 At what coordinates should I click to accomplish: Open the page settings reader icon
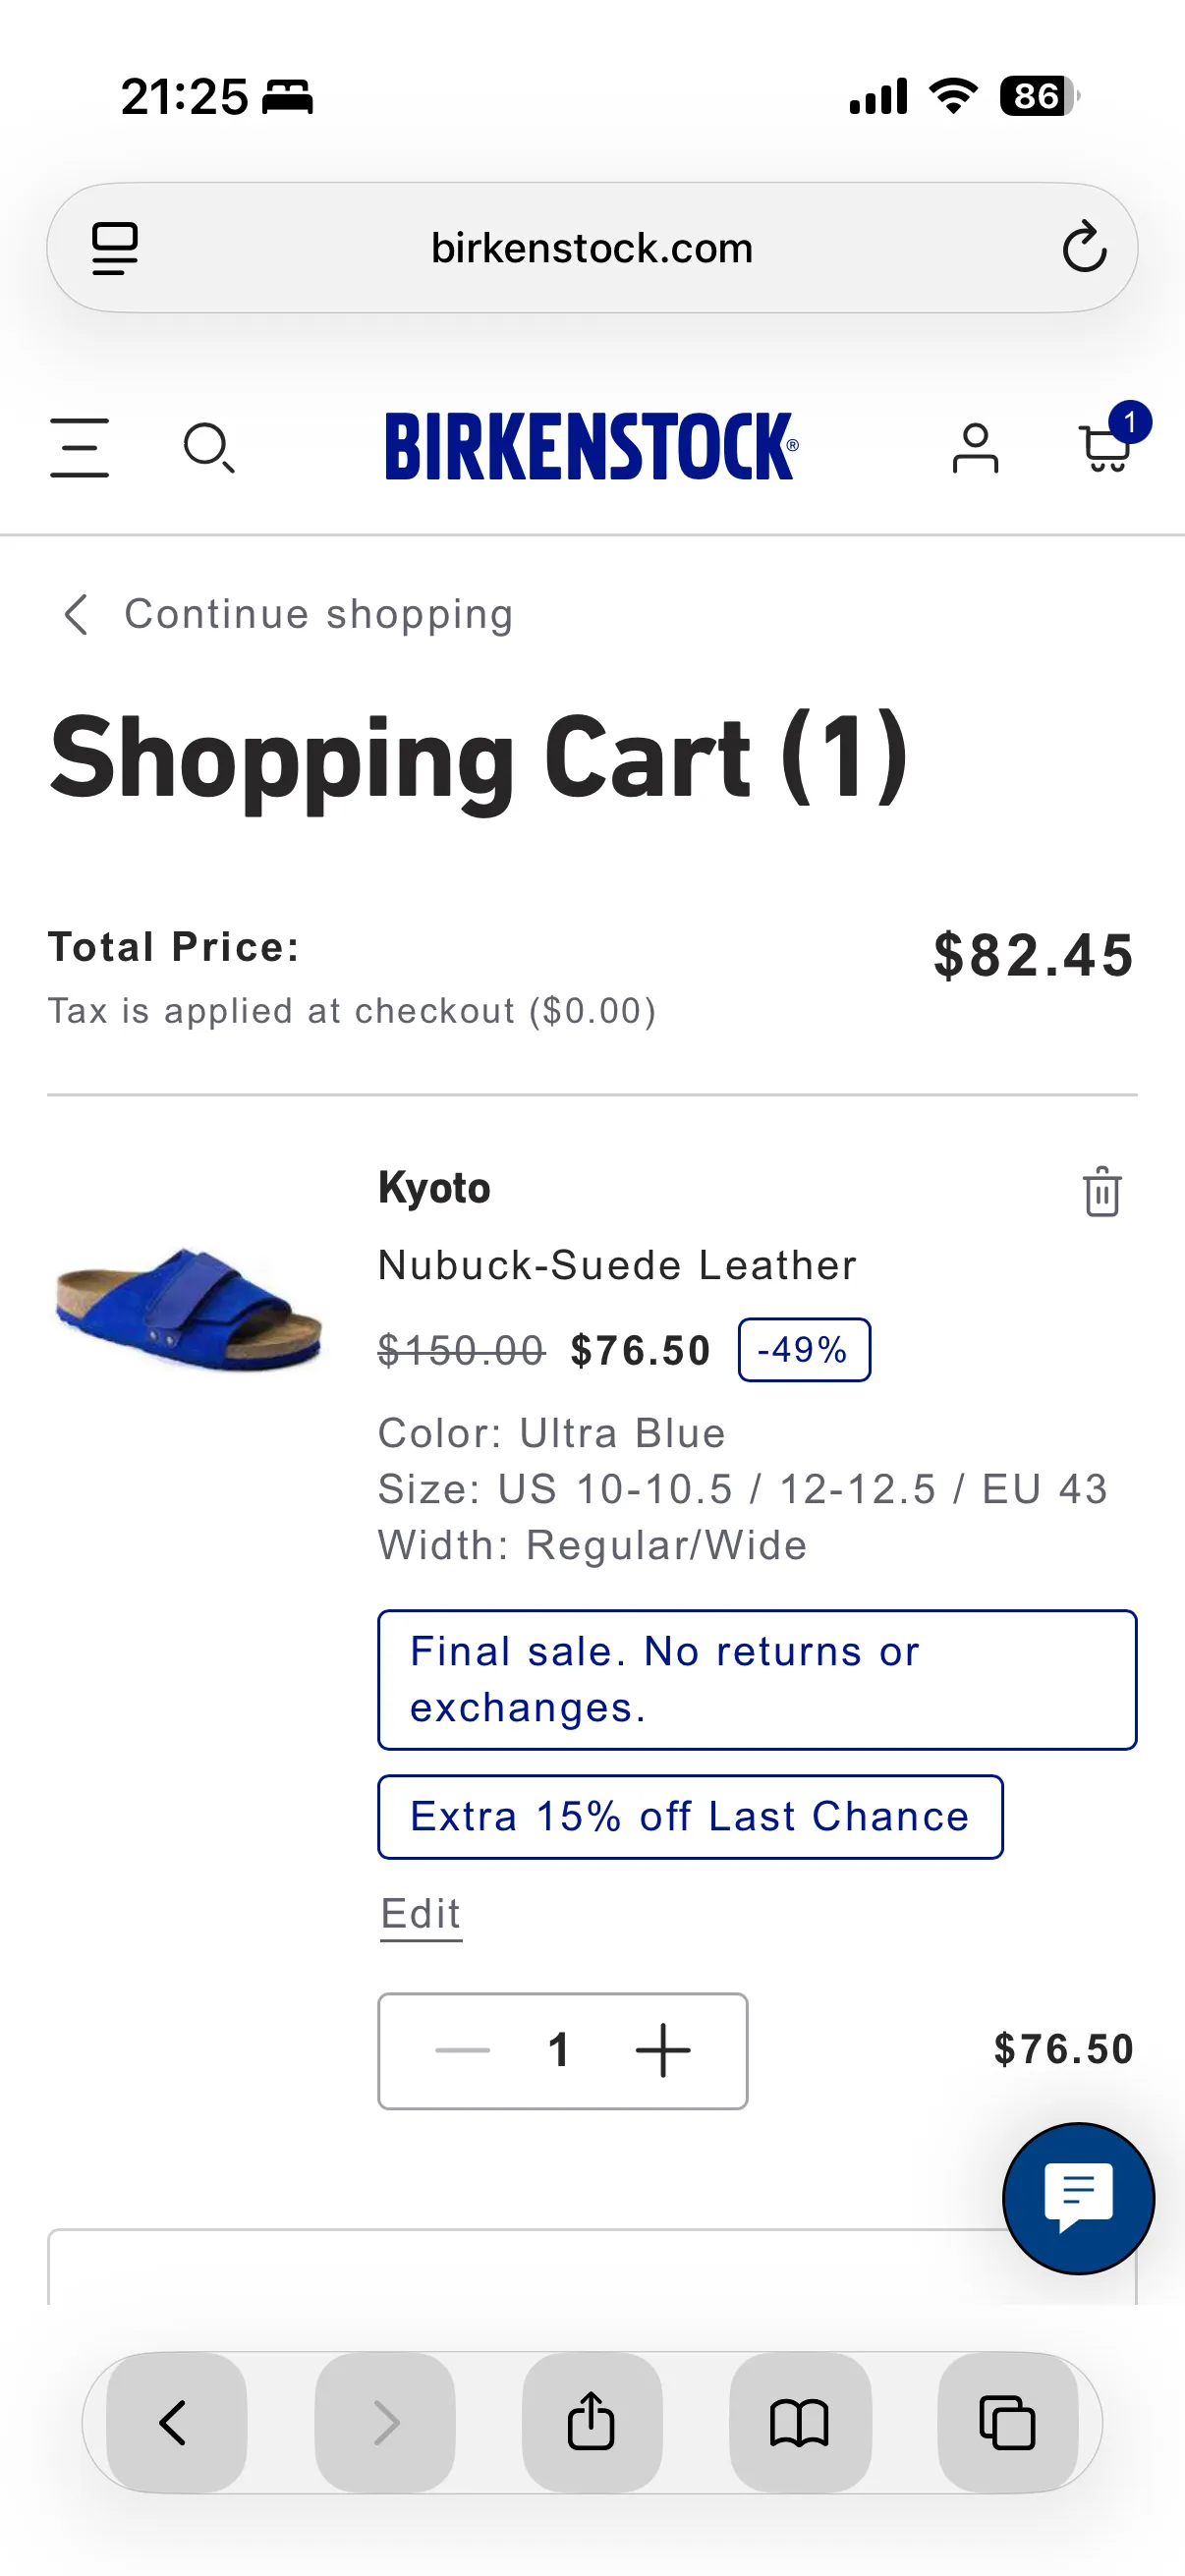(115, 248)
